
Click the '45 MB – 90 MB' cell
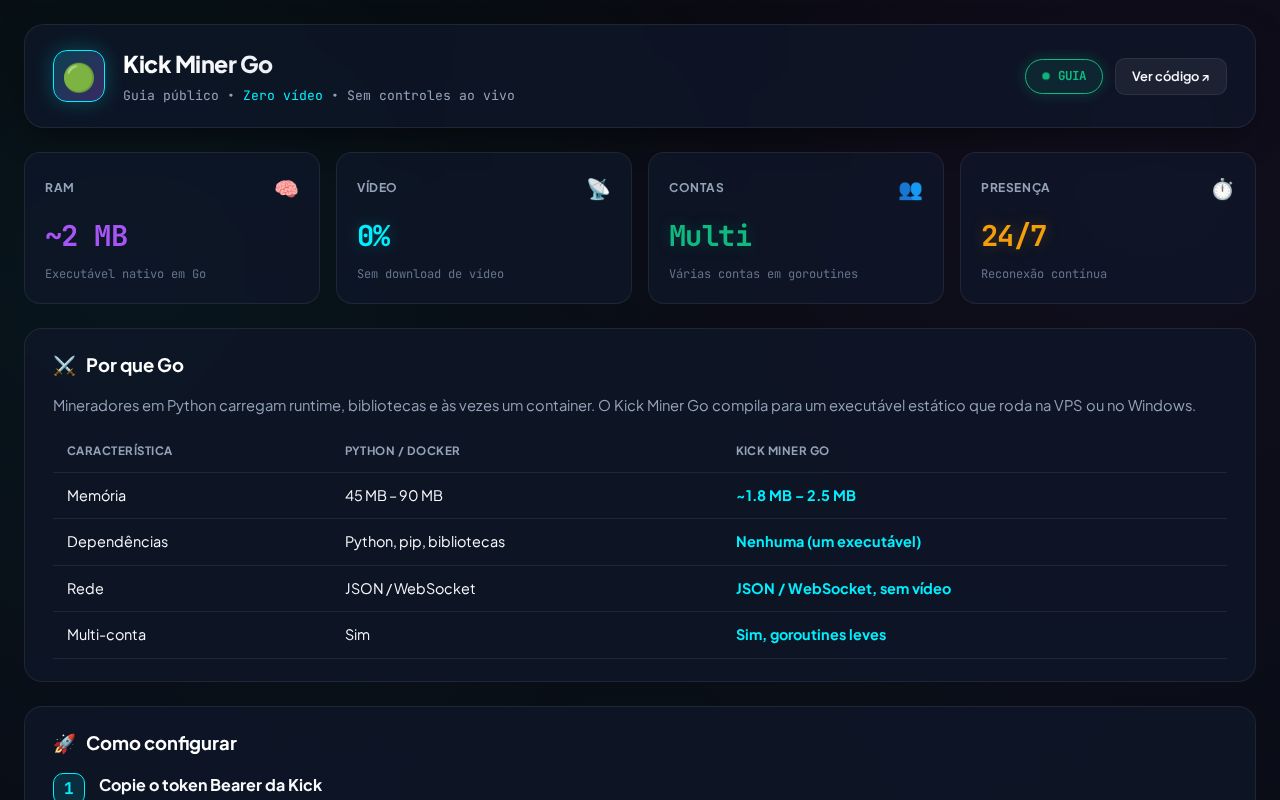point(394,496)
